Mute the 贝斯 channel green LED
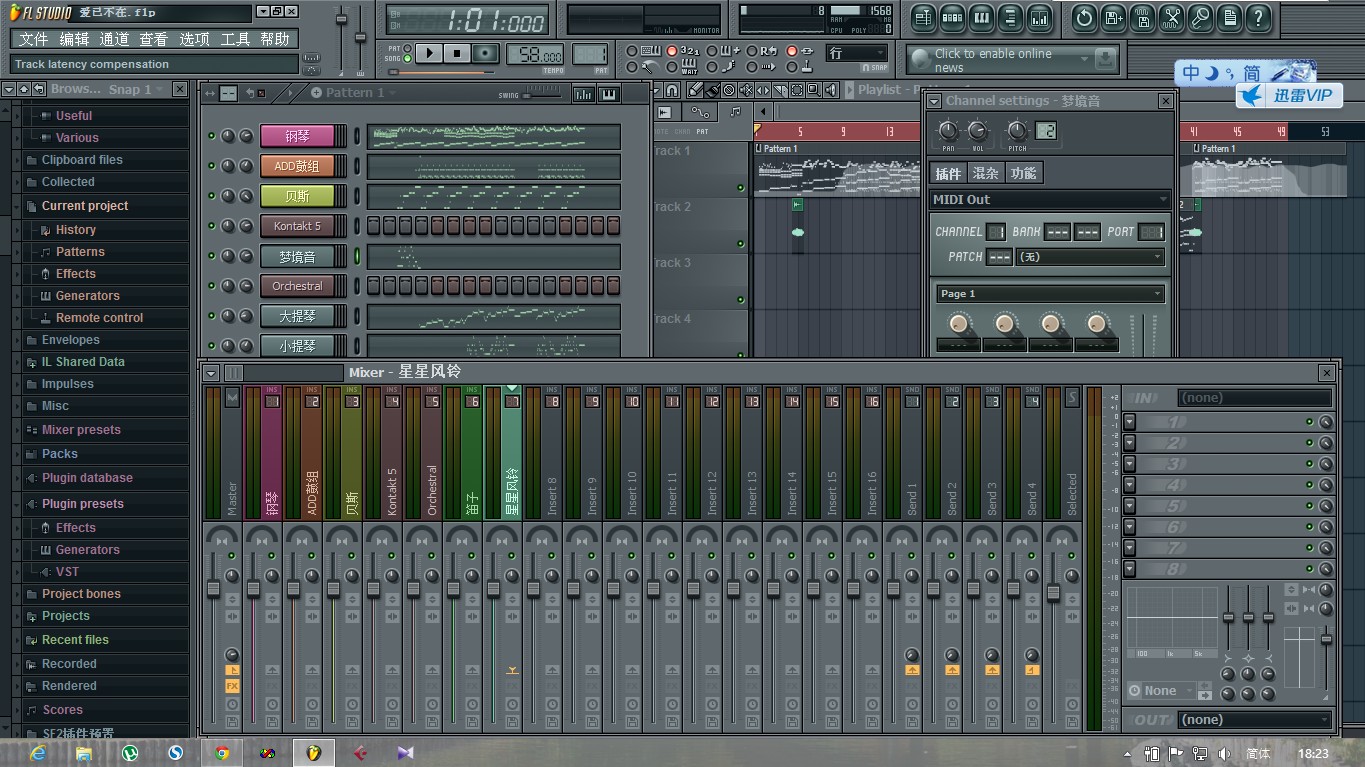 [211, 196]
